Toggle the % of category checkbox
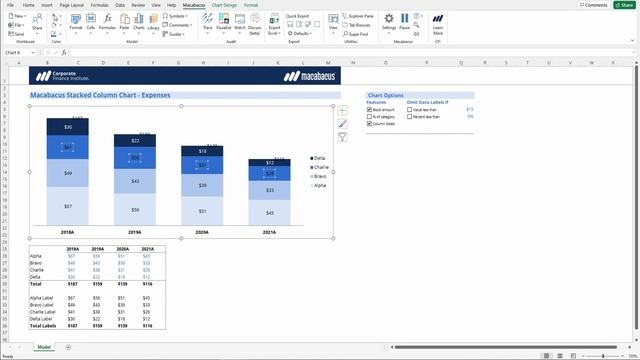The width and height of the screenshot is (640, 360). 369,117
